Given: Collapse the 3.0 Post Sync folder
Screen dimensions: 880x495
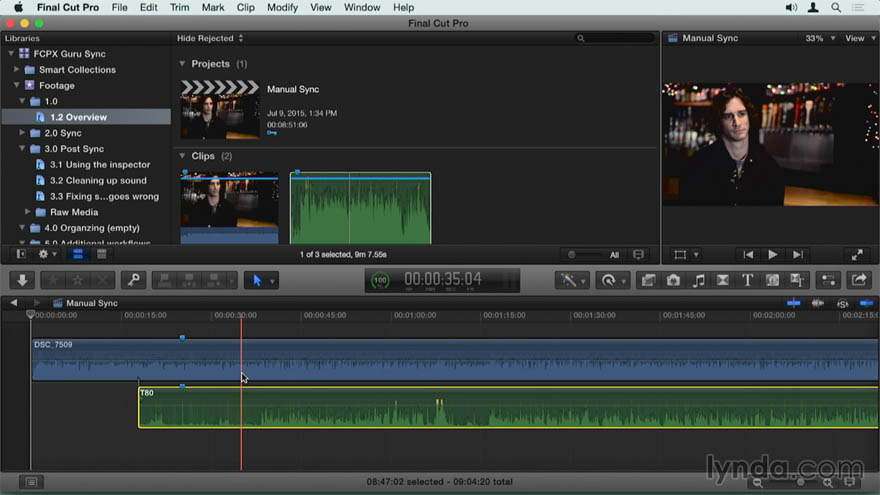Looking at the screenshot, I should click(22, 149).
